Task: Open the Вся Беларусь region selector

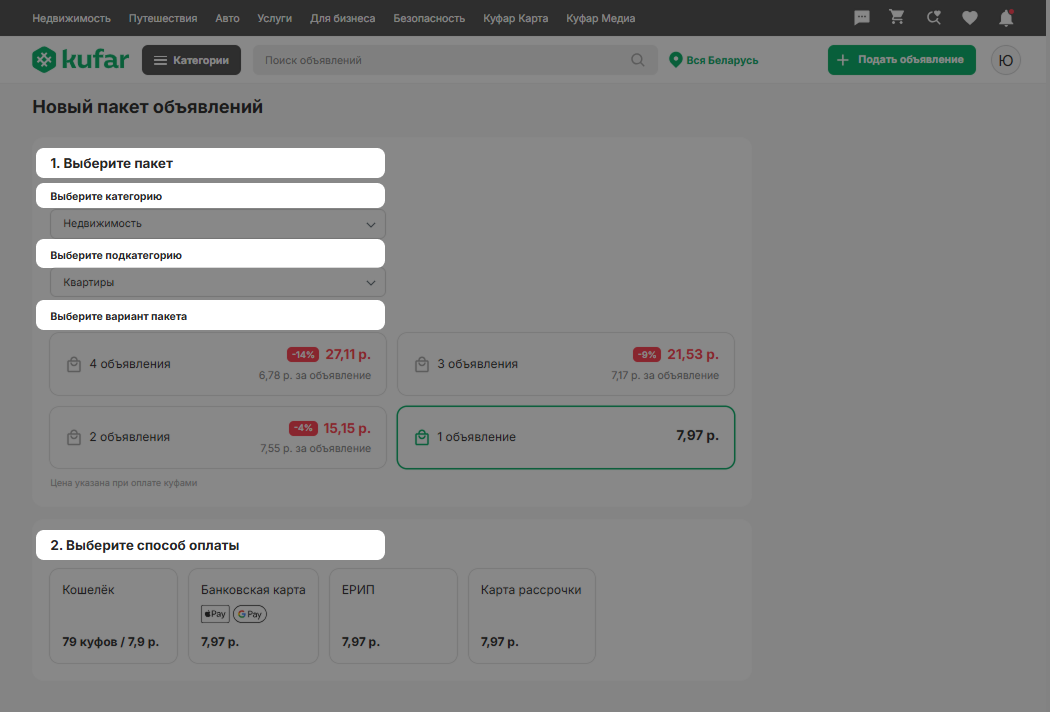Action: (714, 60)
